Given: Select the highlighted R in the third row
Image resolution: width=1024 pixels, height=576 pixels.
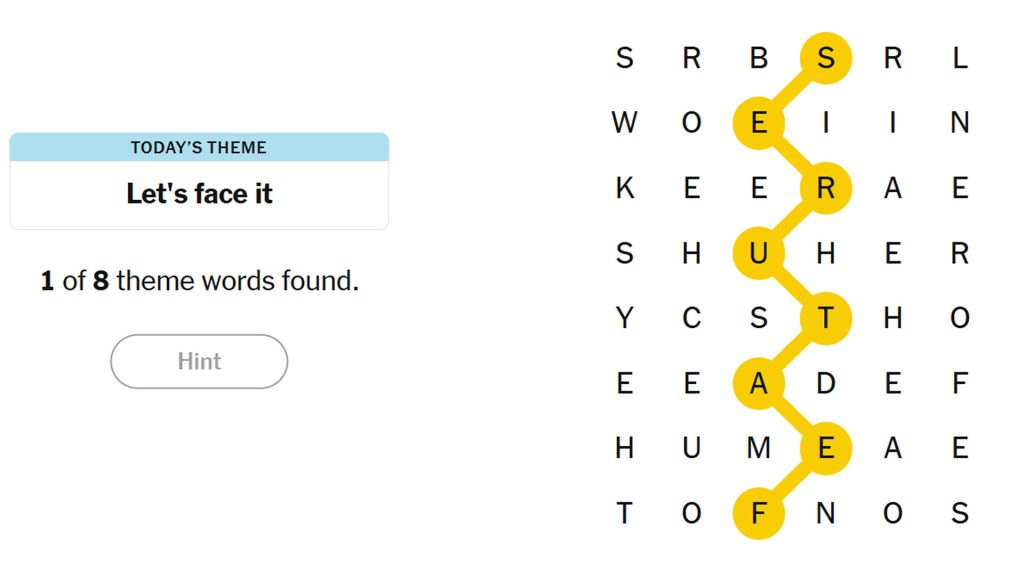Looking at the screenshot, I should [826, 188].
